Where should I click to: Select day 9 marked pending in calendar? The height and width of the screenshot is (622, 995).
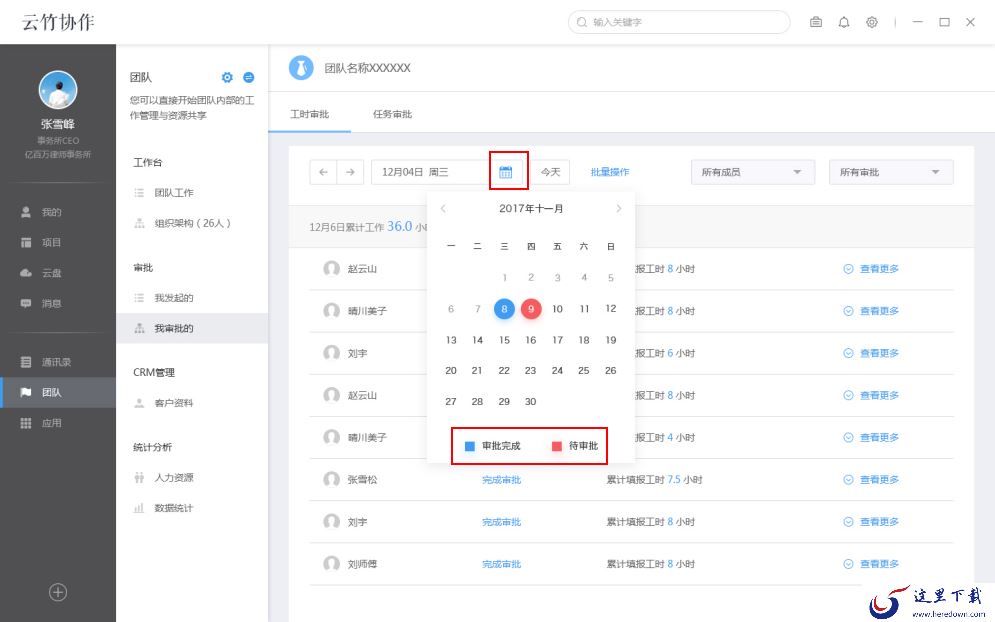(x=531, y=309)
